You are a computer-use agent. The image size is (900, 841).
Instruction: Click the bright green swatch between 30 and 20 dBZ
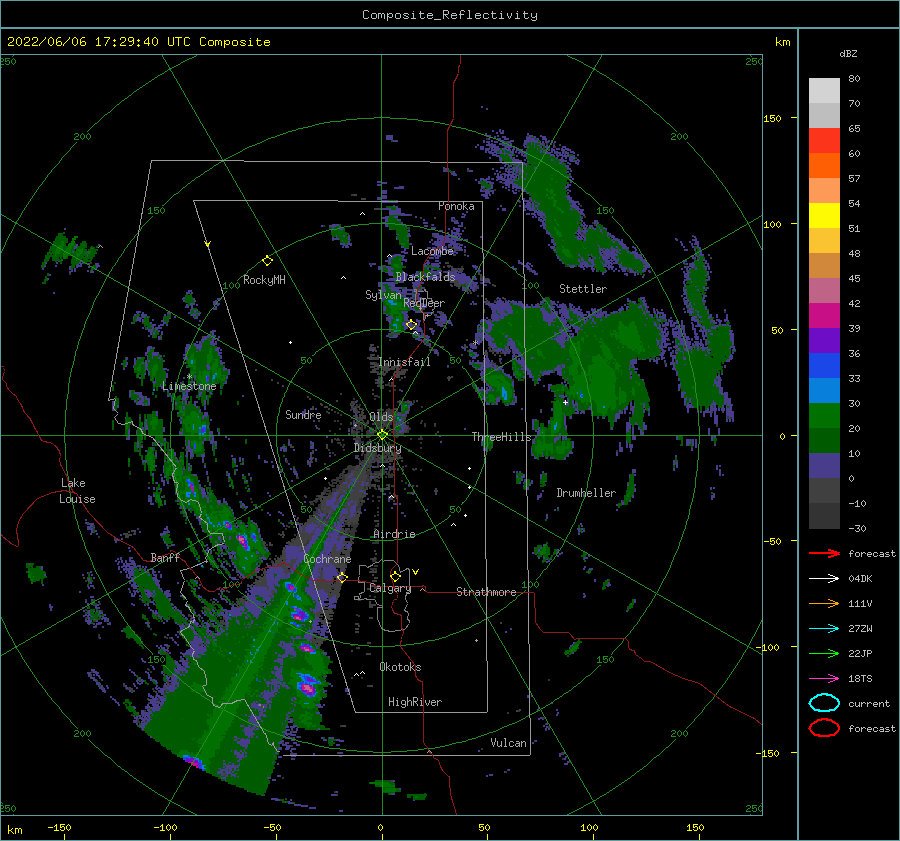[824, 416]
